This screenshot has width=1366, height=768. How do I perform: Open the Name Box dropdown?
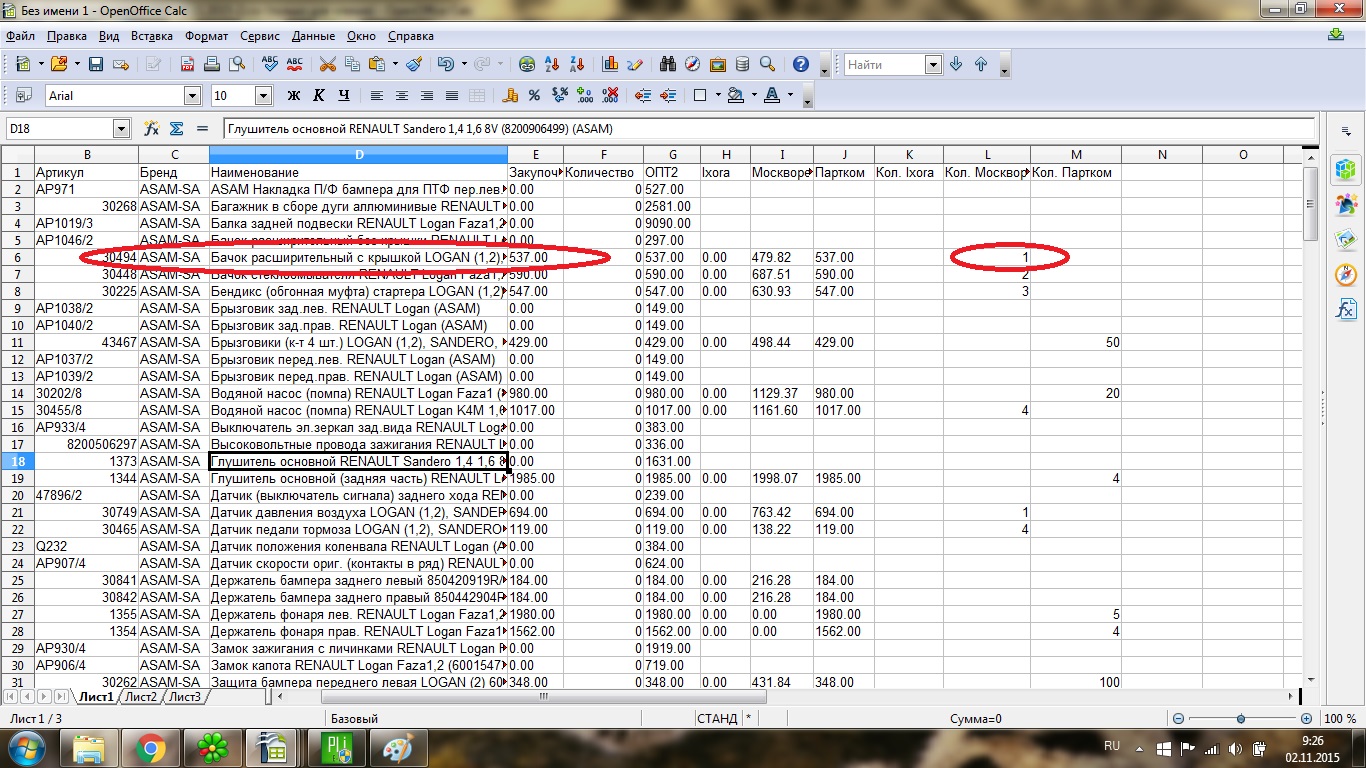pyautogui.click(x=122, y=128)
